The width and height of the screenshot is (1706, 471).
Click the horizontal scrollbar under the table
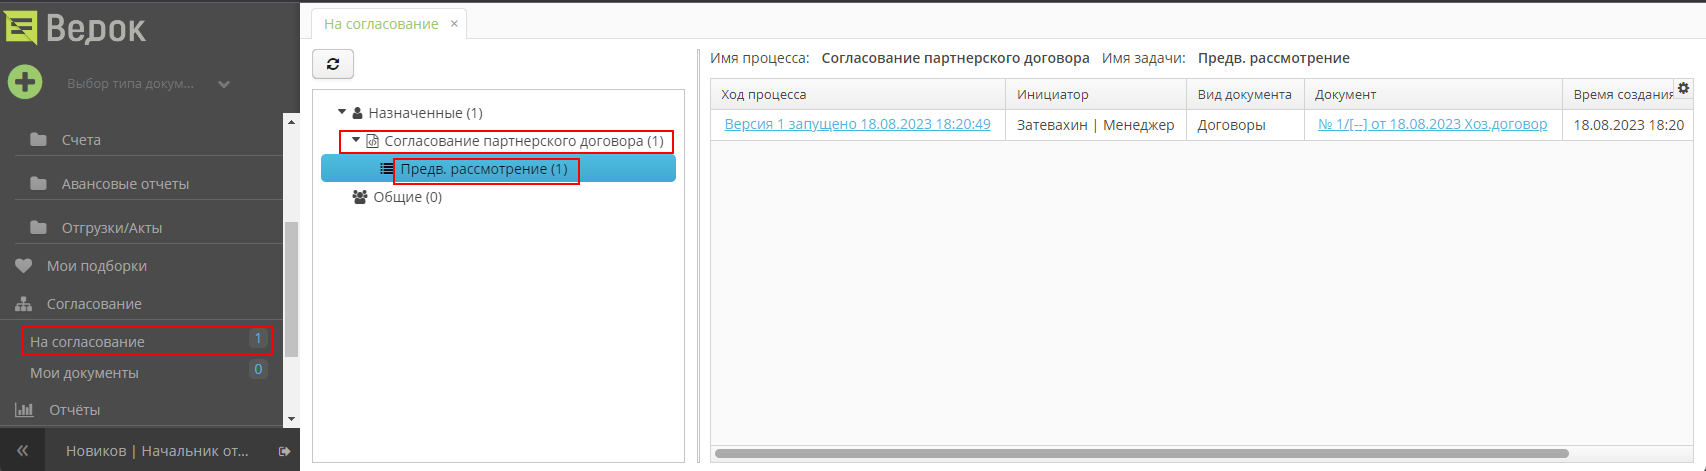(x=1140, y=453)
